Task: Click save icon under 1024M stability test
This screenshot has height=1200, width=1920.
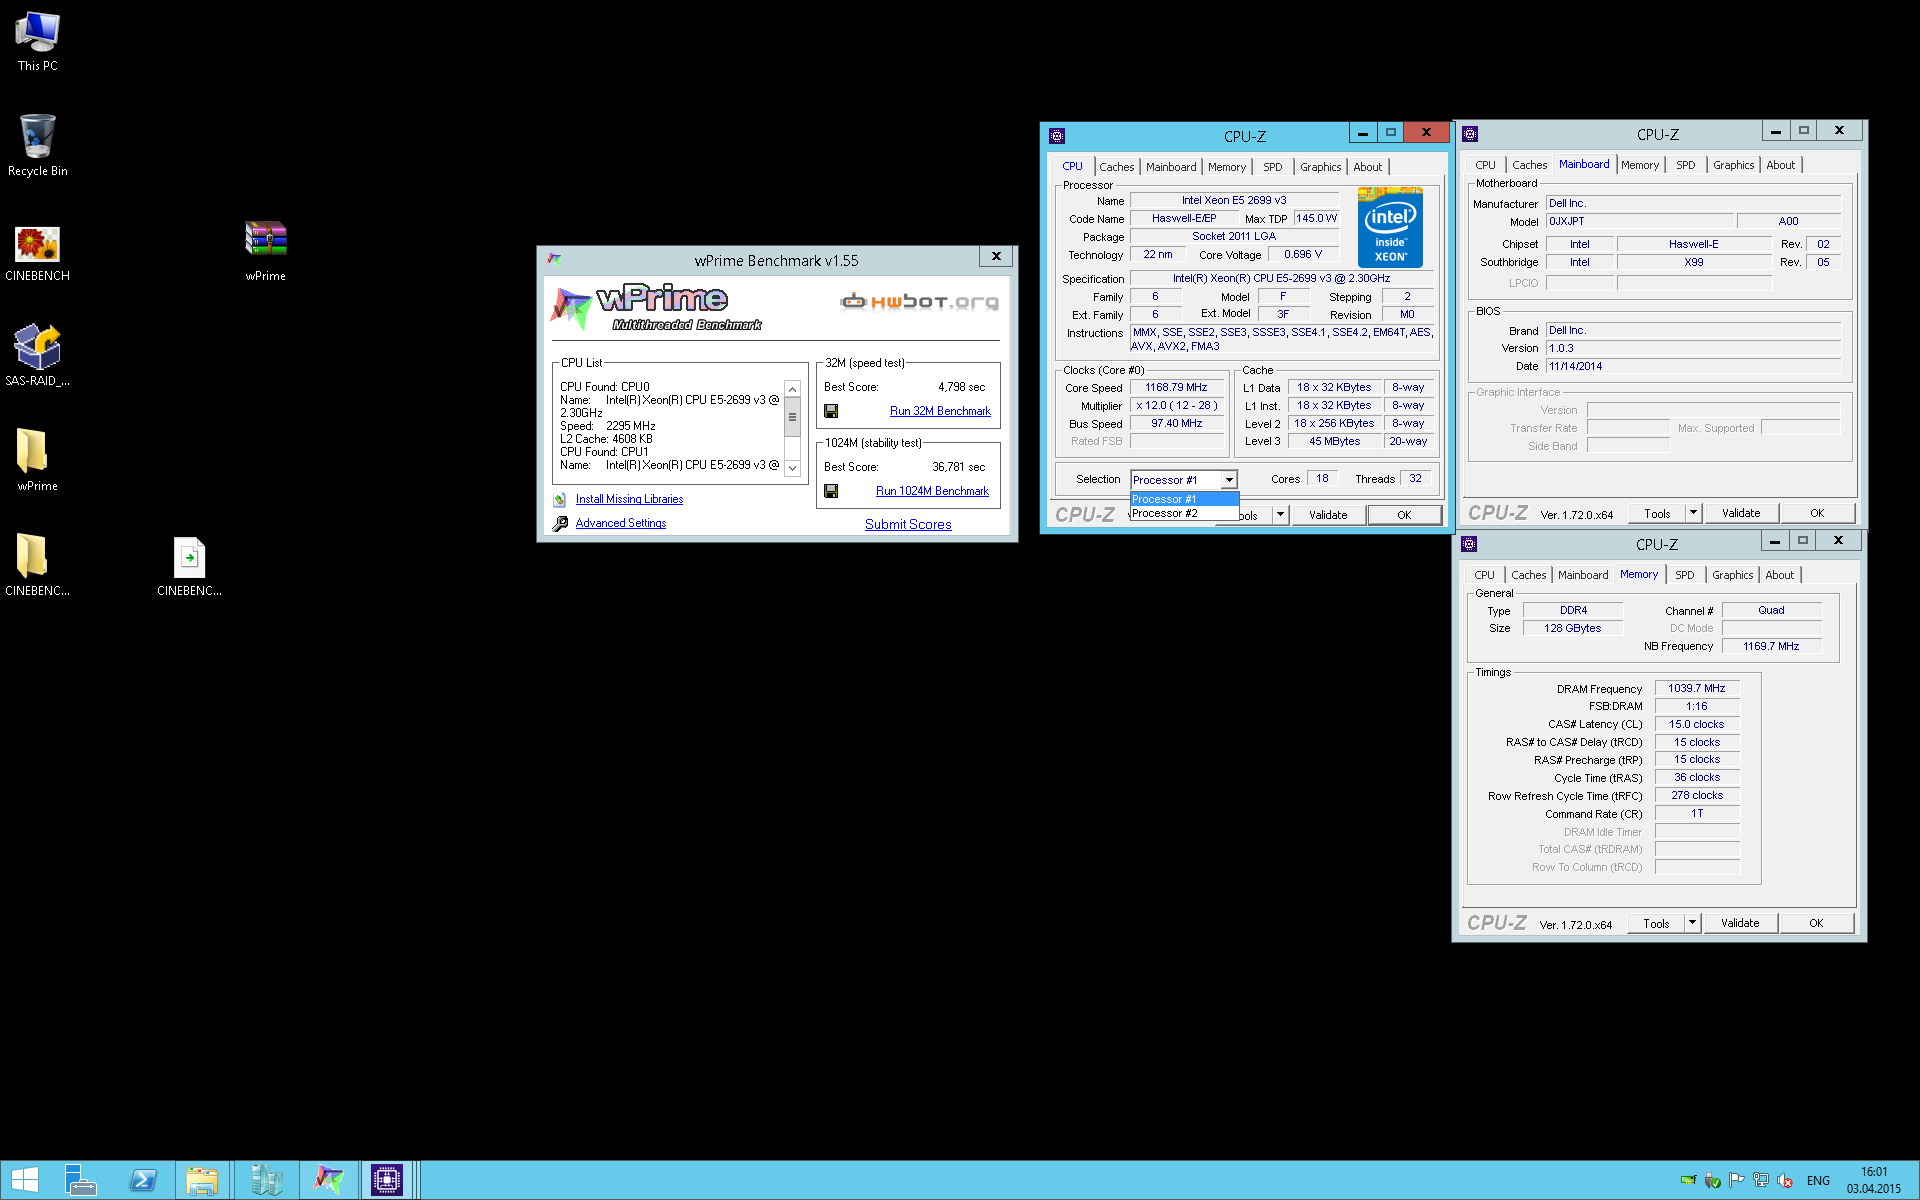Action: (831, 491)
